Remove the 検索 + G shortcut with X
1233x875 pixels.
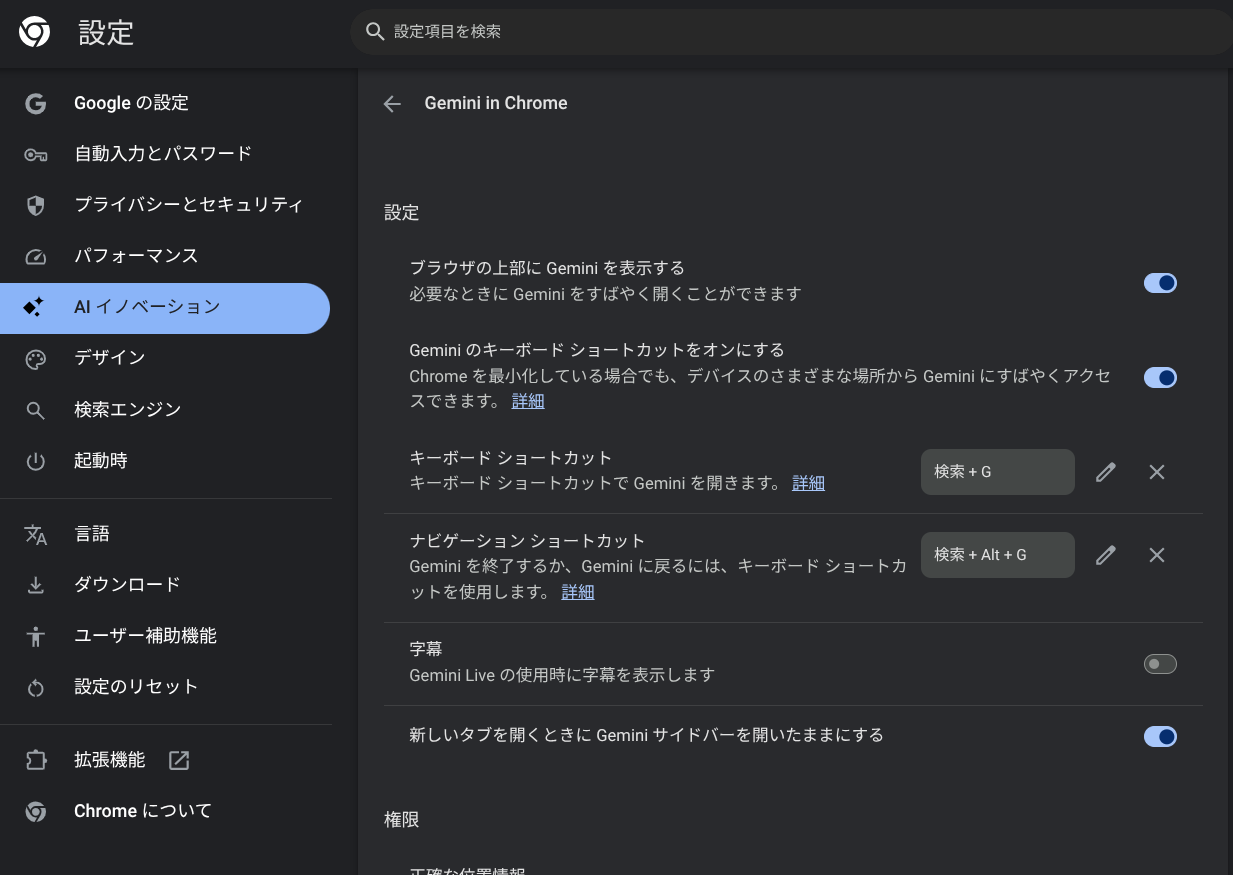[x=1157, y=472]
